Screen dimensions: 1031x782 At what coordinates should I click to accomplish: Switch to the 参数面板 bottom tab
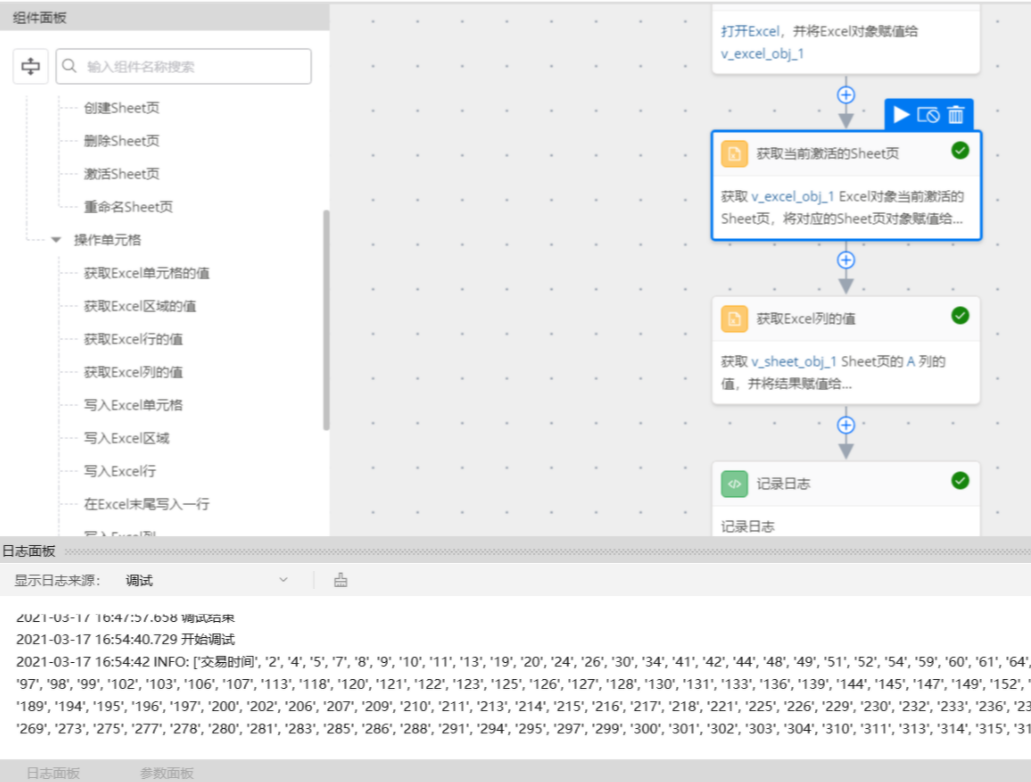167,773
